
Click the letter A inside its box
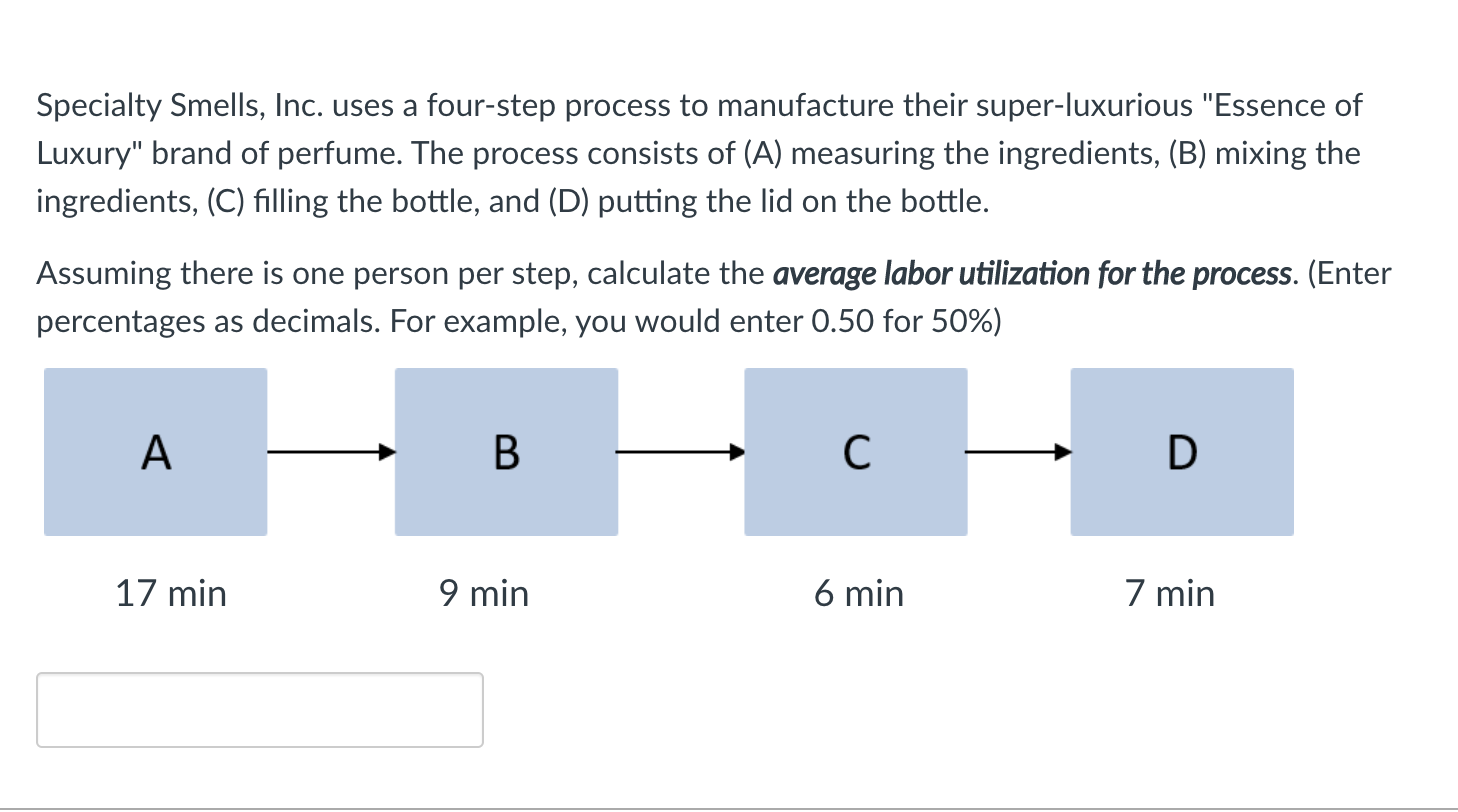pyautogui.click(x=155, y=453)
